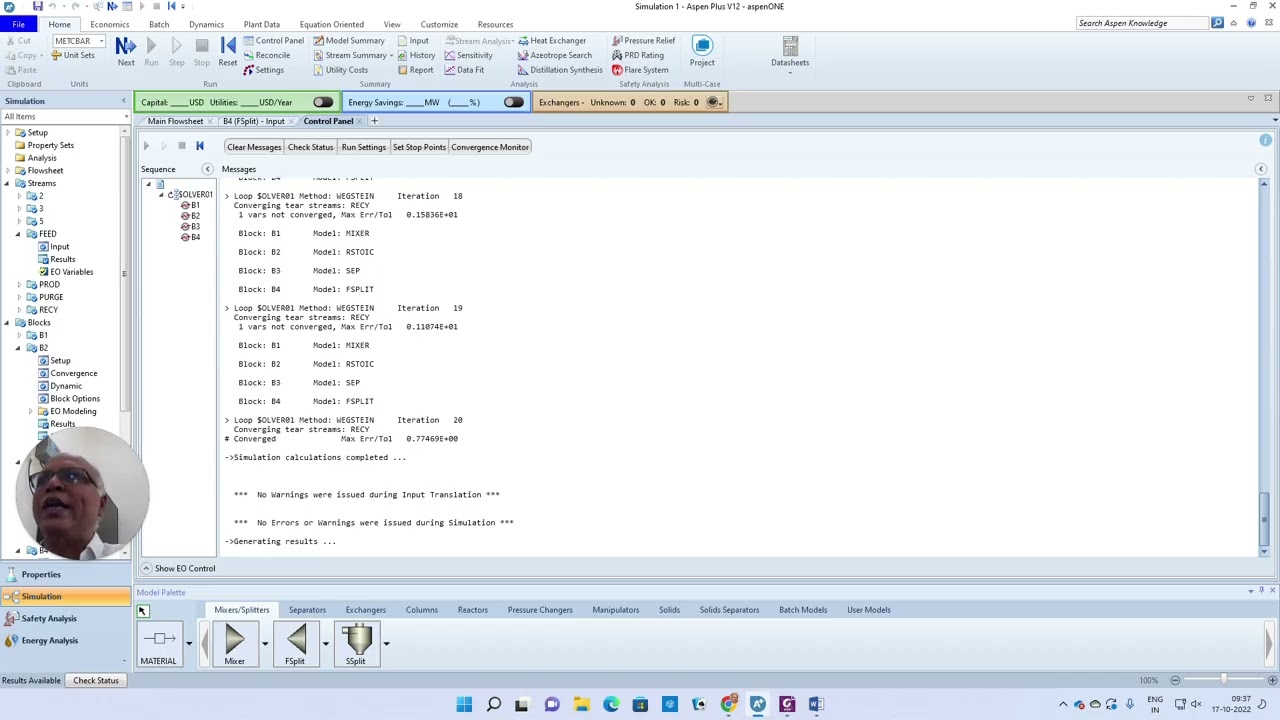Open the Control Panel ribbon button
The image size is (1280, 720).
click(x=273, y=41)
